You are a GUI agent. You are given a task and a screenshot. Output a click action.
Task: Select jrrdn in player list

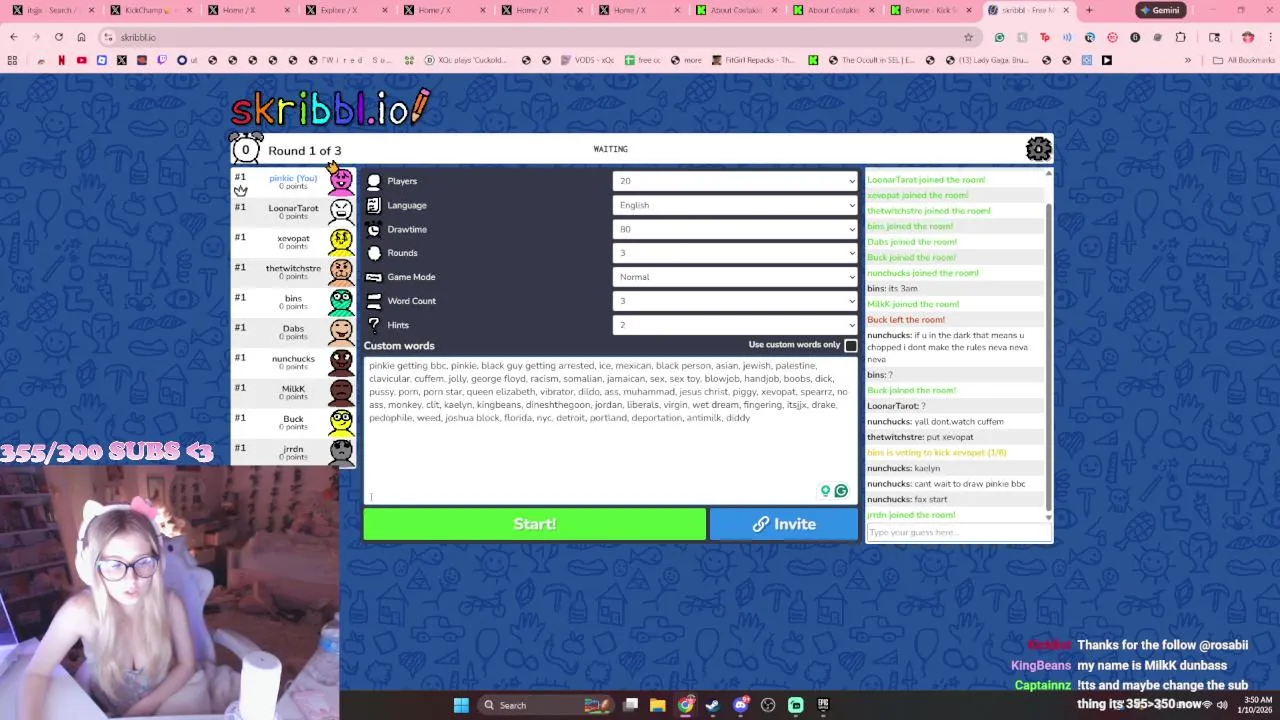click(x=293, y=452)
